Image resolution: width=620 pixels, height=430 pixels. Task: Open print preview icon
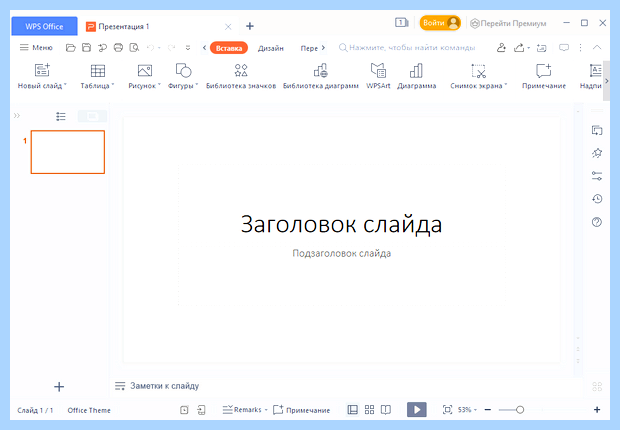pos(134,48)
